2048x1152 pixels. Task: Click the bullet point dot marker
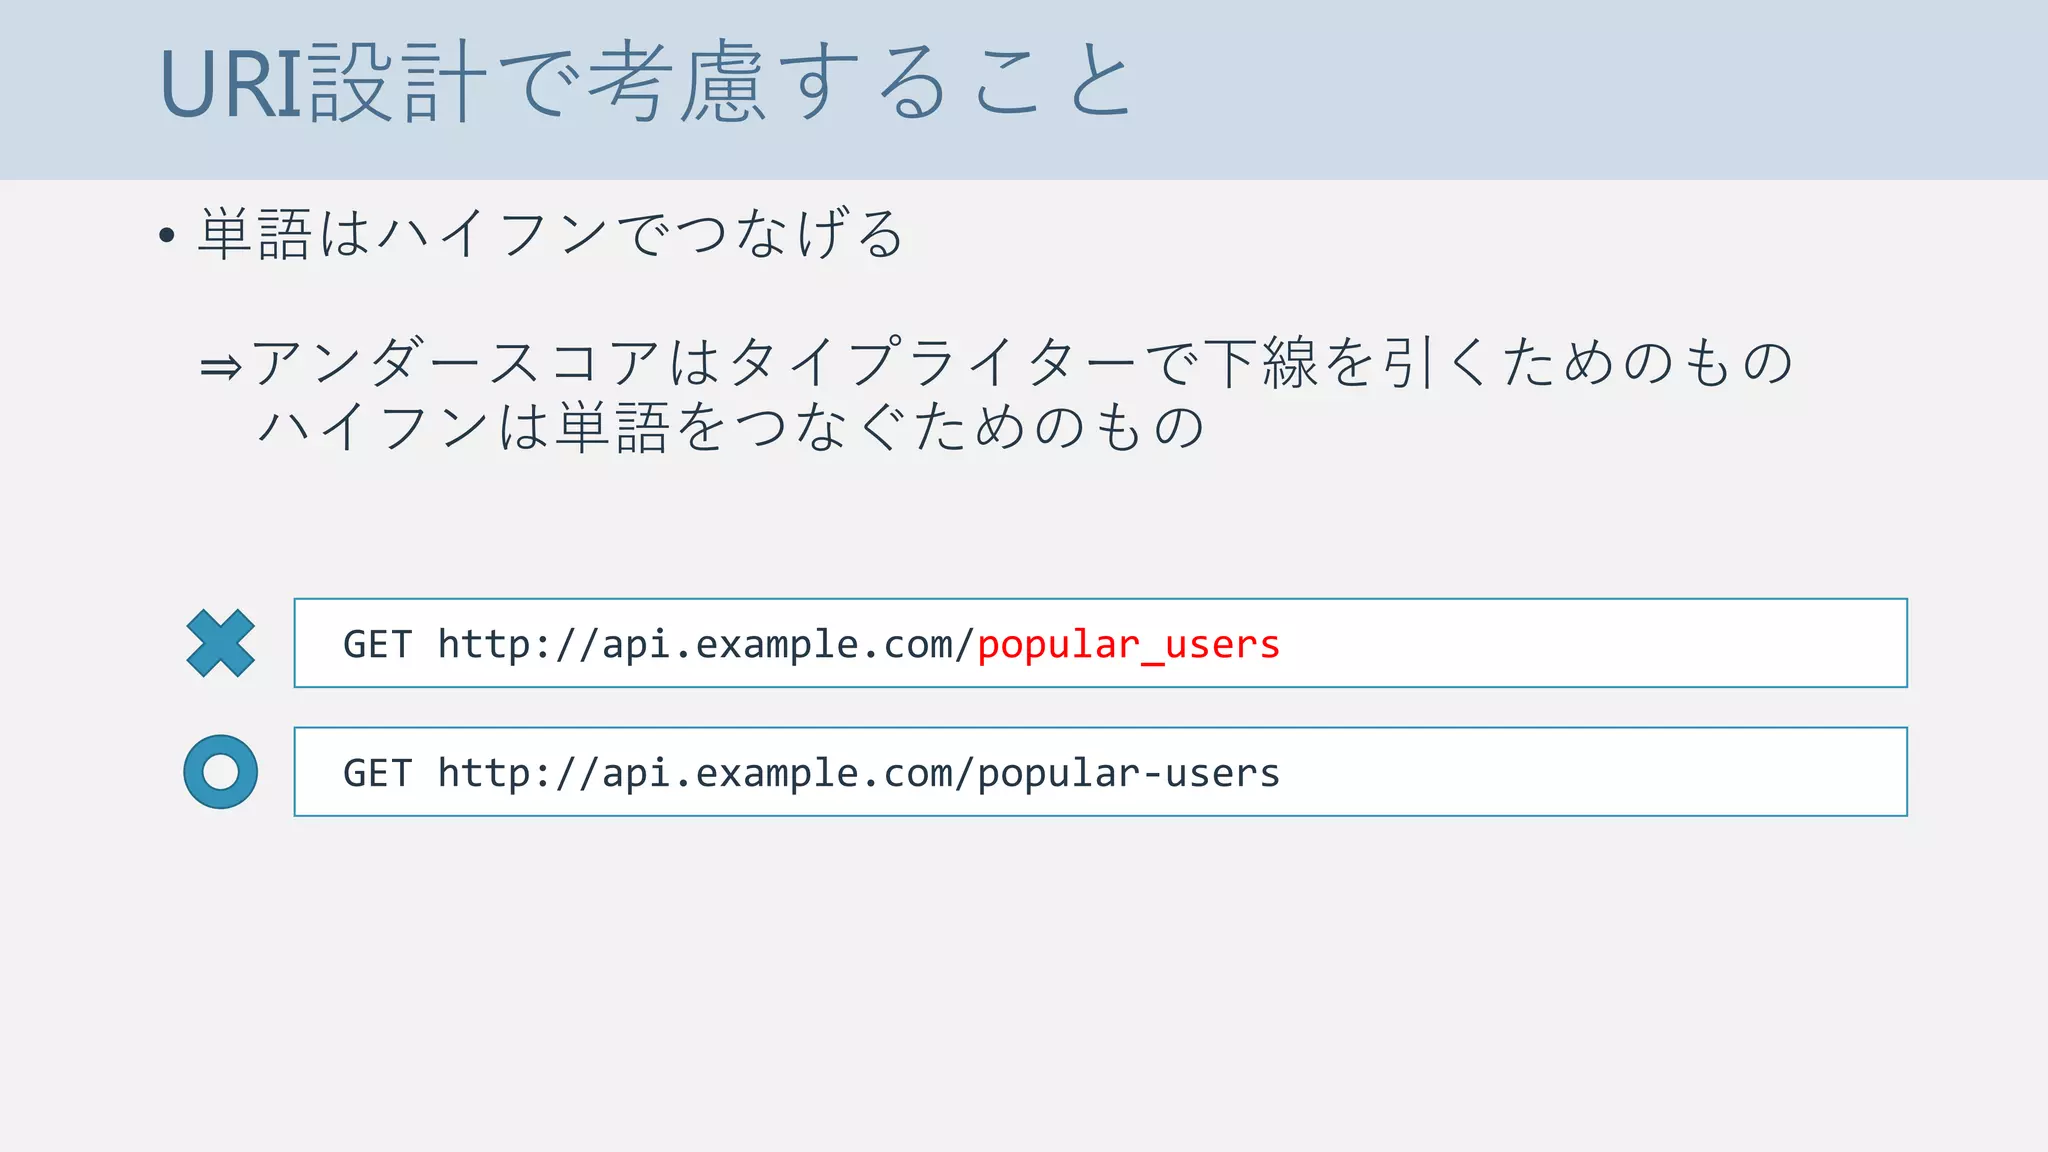(x=167, y=237)
